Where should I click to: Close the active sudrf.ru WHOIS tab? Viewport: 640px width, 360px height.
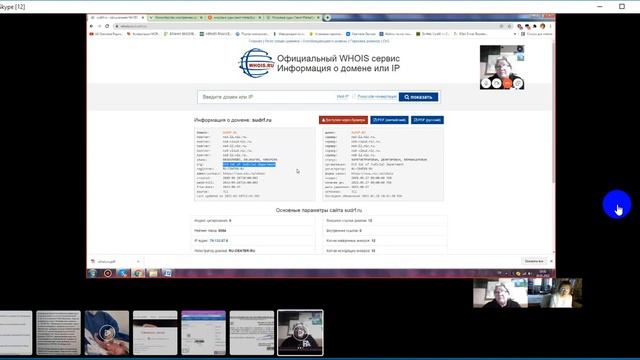point(142,18)
